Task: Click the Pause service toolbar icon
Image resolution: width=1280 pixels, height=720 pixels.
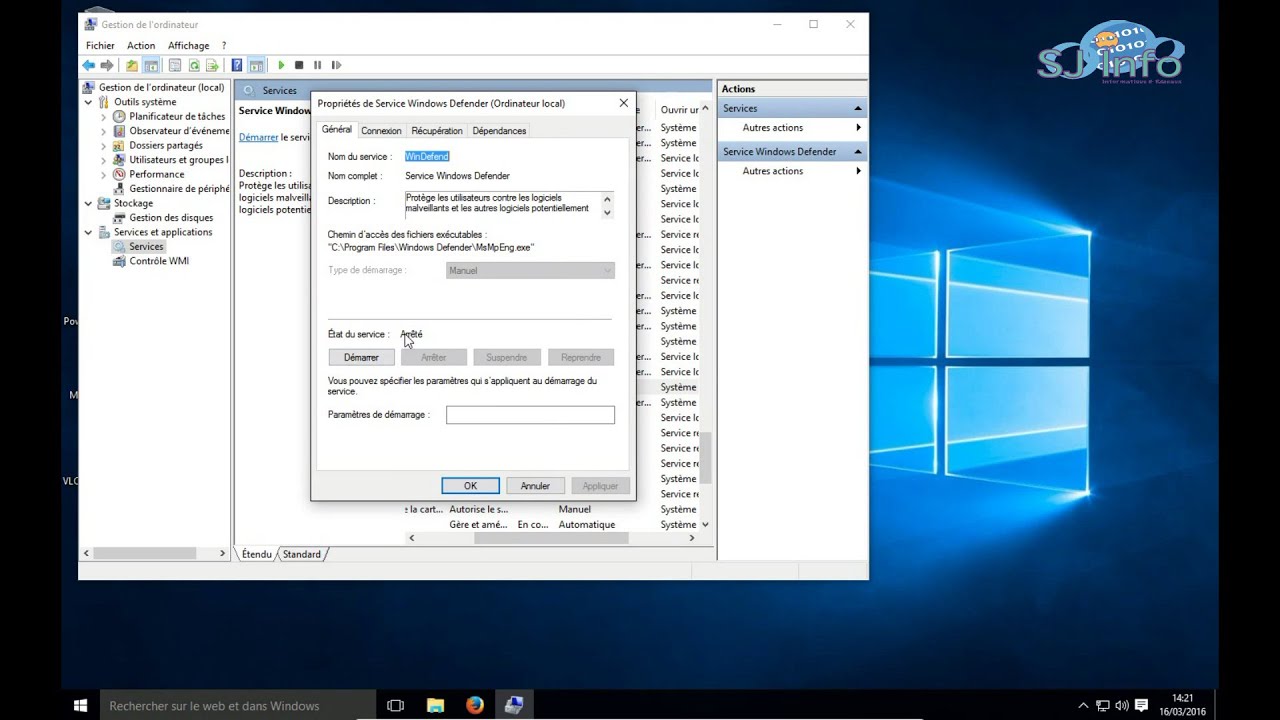Action: click(x=318, y=65)
